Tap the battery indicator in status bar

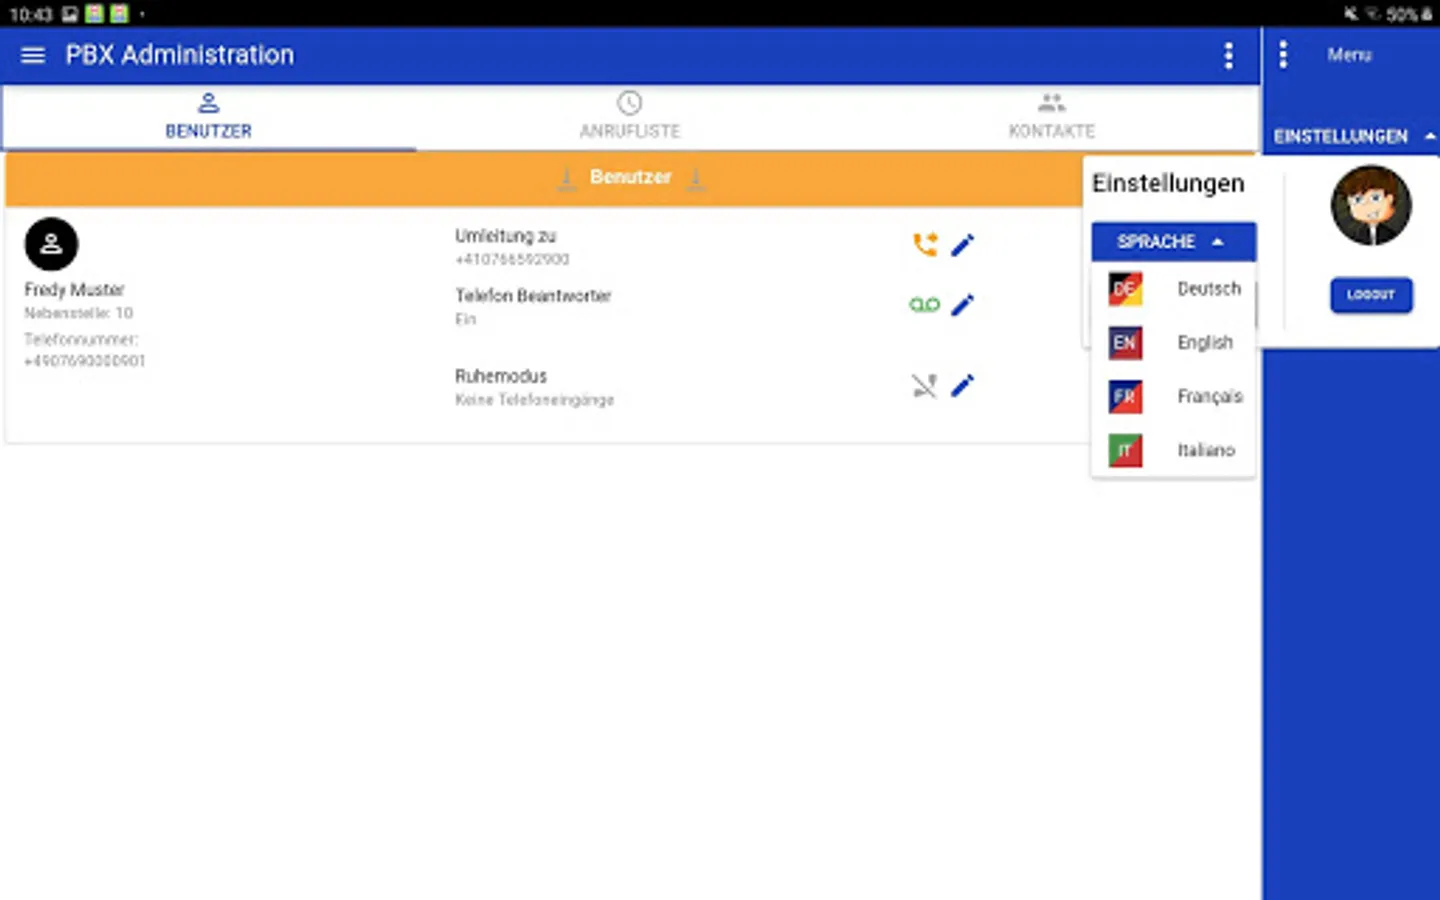click(x=1409, y=14)
